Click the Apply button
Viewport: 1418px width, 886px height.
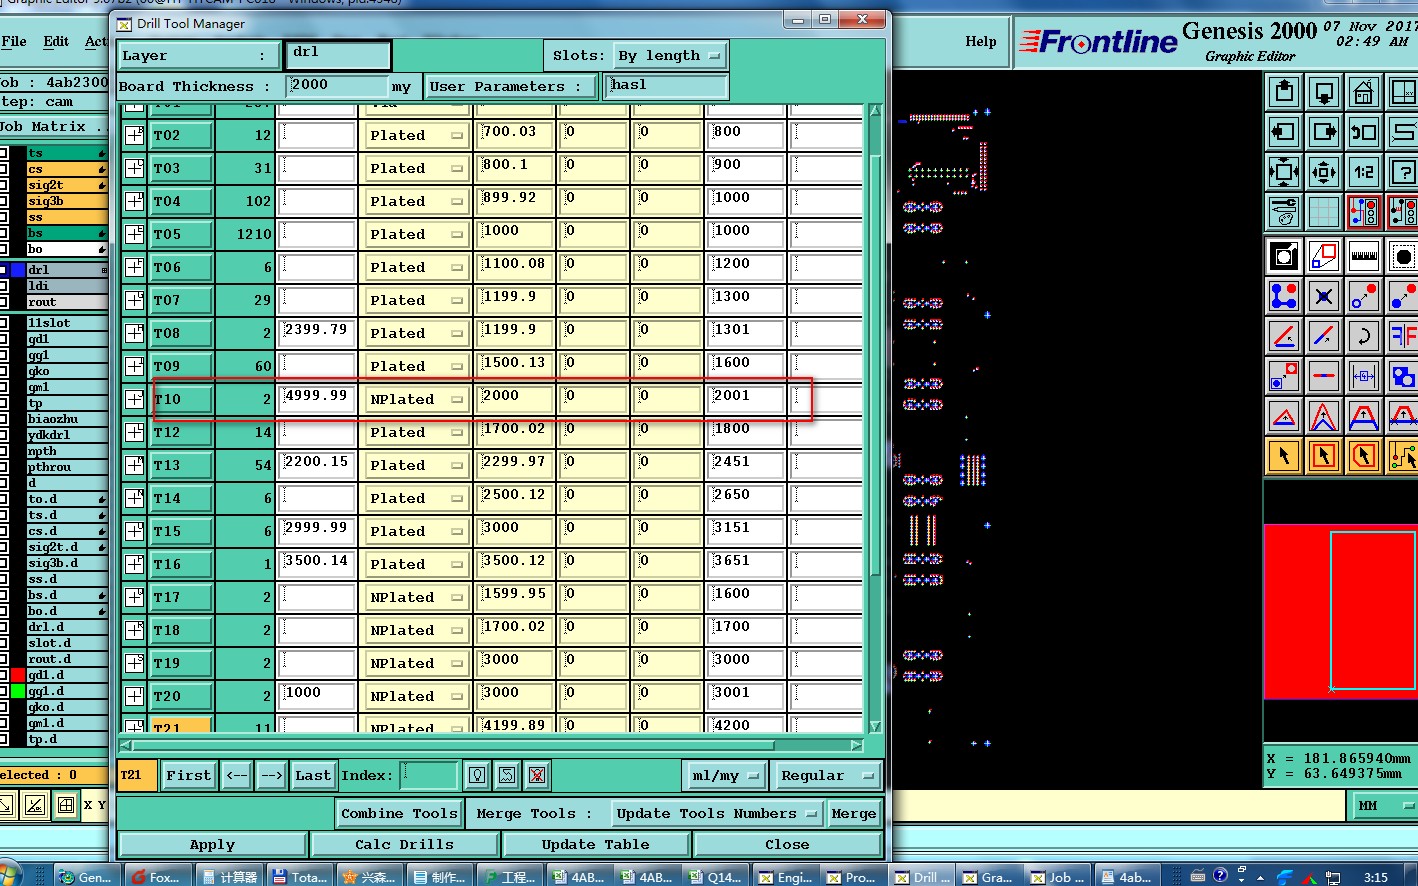(x=212, y=844)
